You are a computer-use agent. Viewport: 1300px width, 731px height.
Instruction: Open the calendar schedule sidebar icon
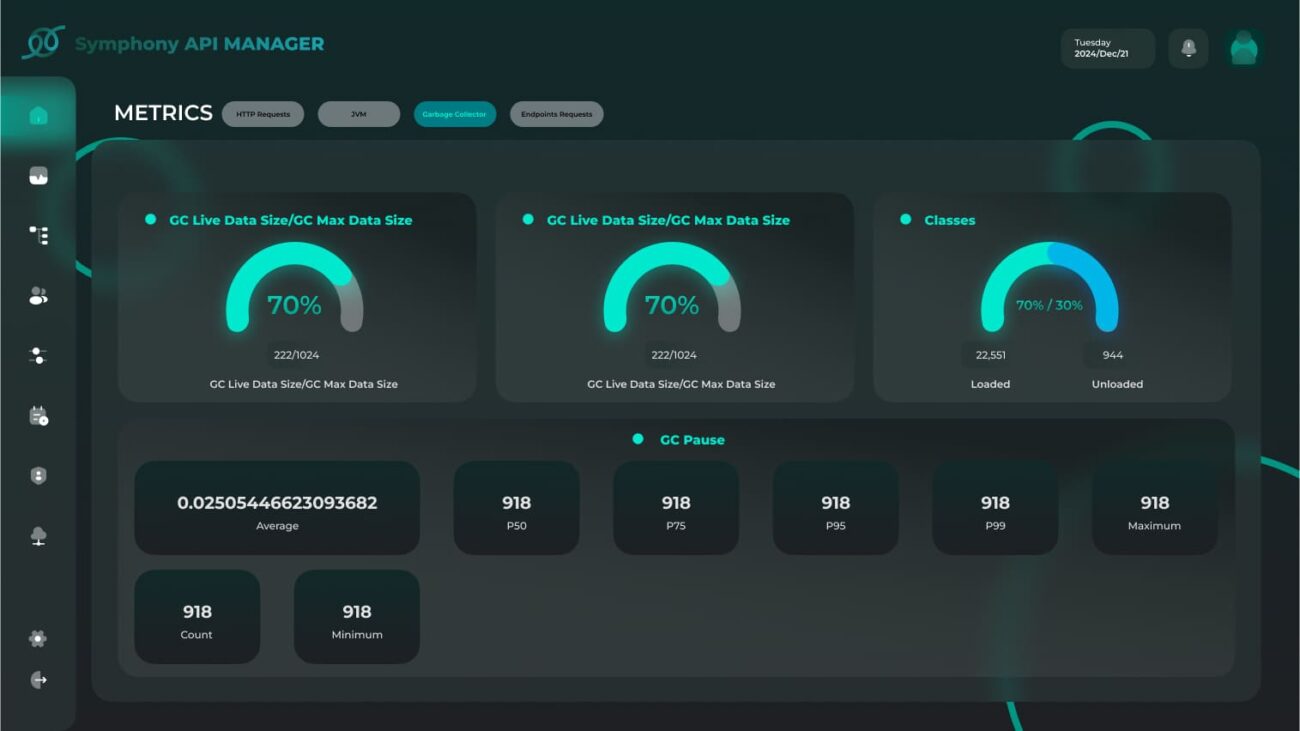pos(38,416)
